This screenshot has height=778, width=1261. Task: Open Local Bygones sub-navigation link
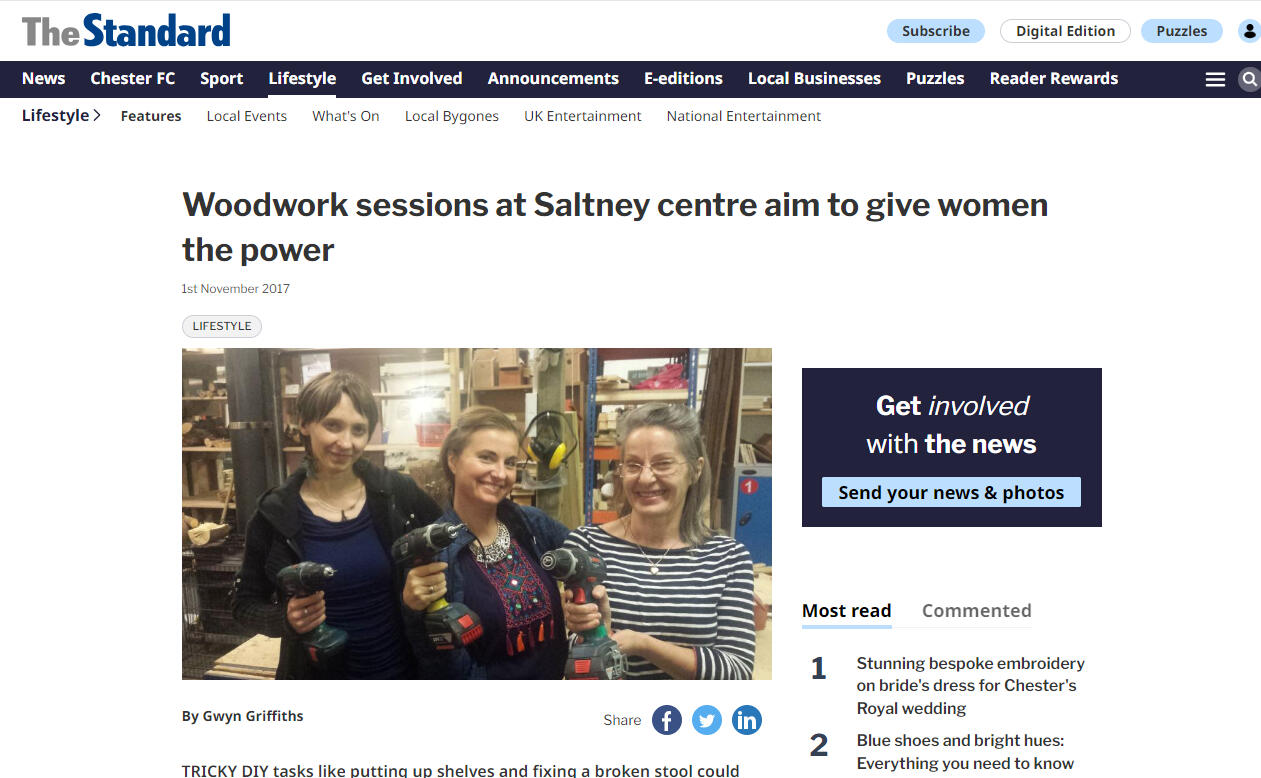point(452,116)
